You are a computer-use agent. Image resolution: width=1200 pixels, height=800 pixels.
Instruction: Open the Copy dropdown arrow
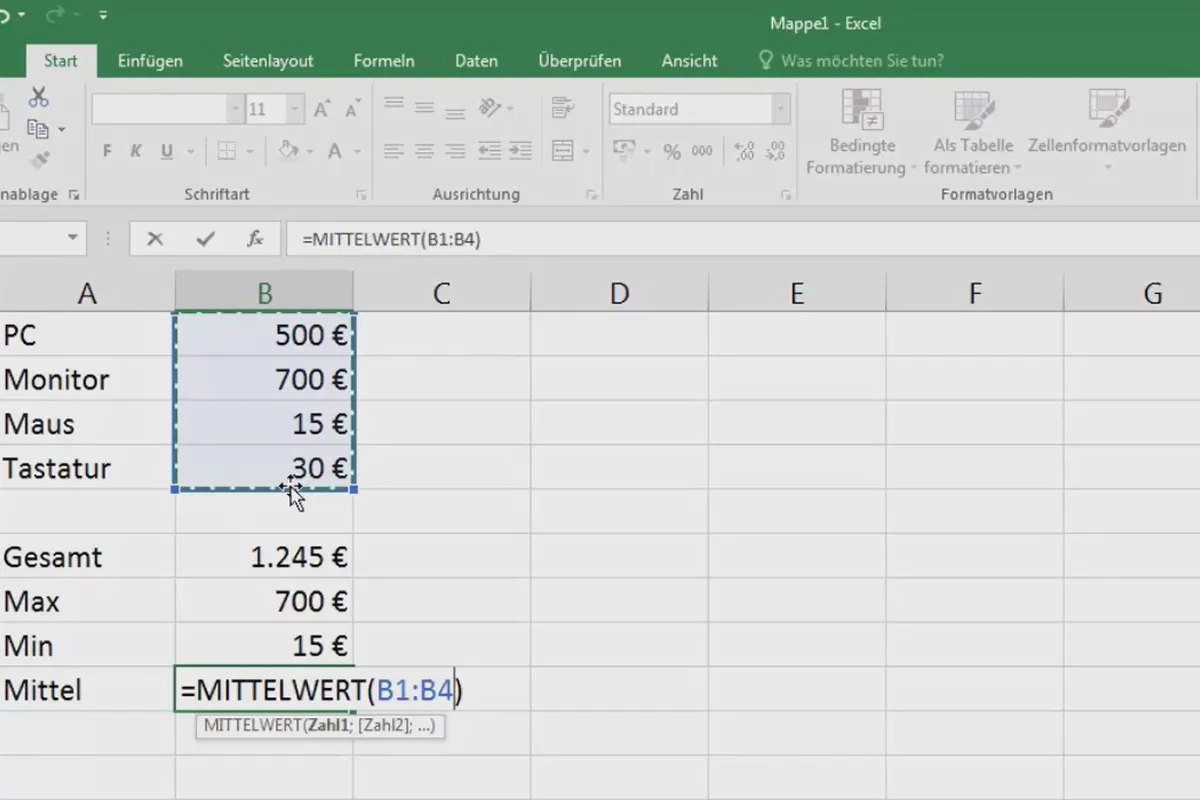62,130
